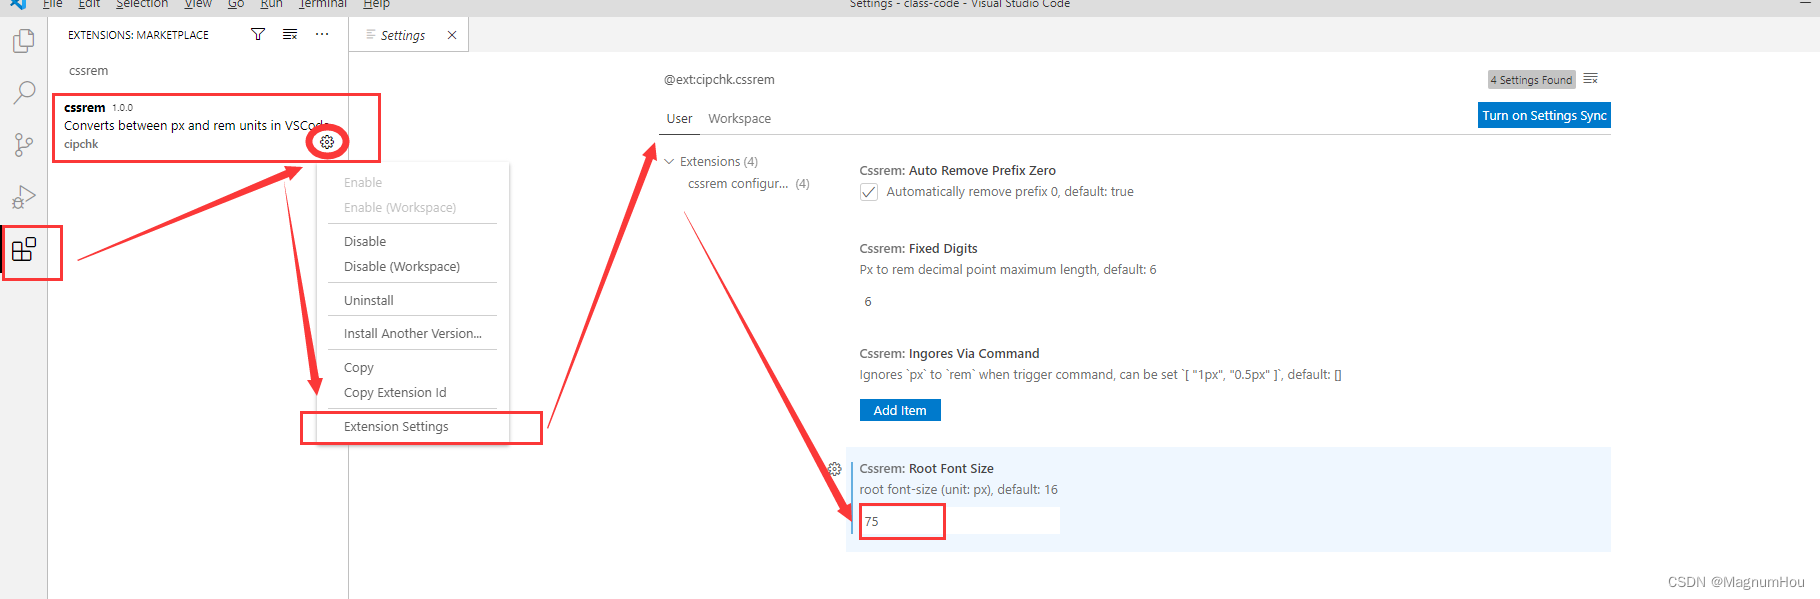
Task: Click the Add Item button
Action: 900,410
